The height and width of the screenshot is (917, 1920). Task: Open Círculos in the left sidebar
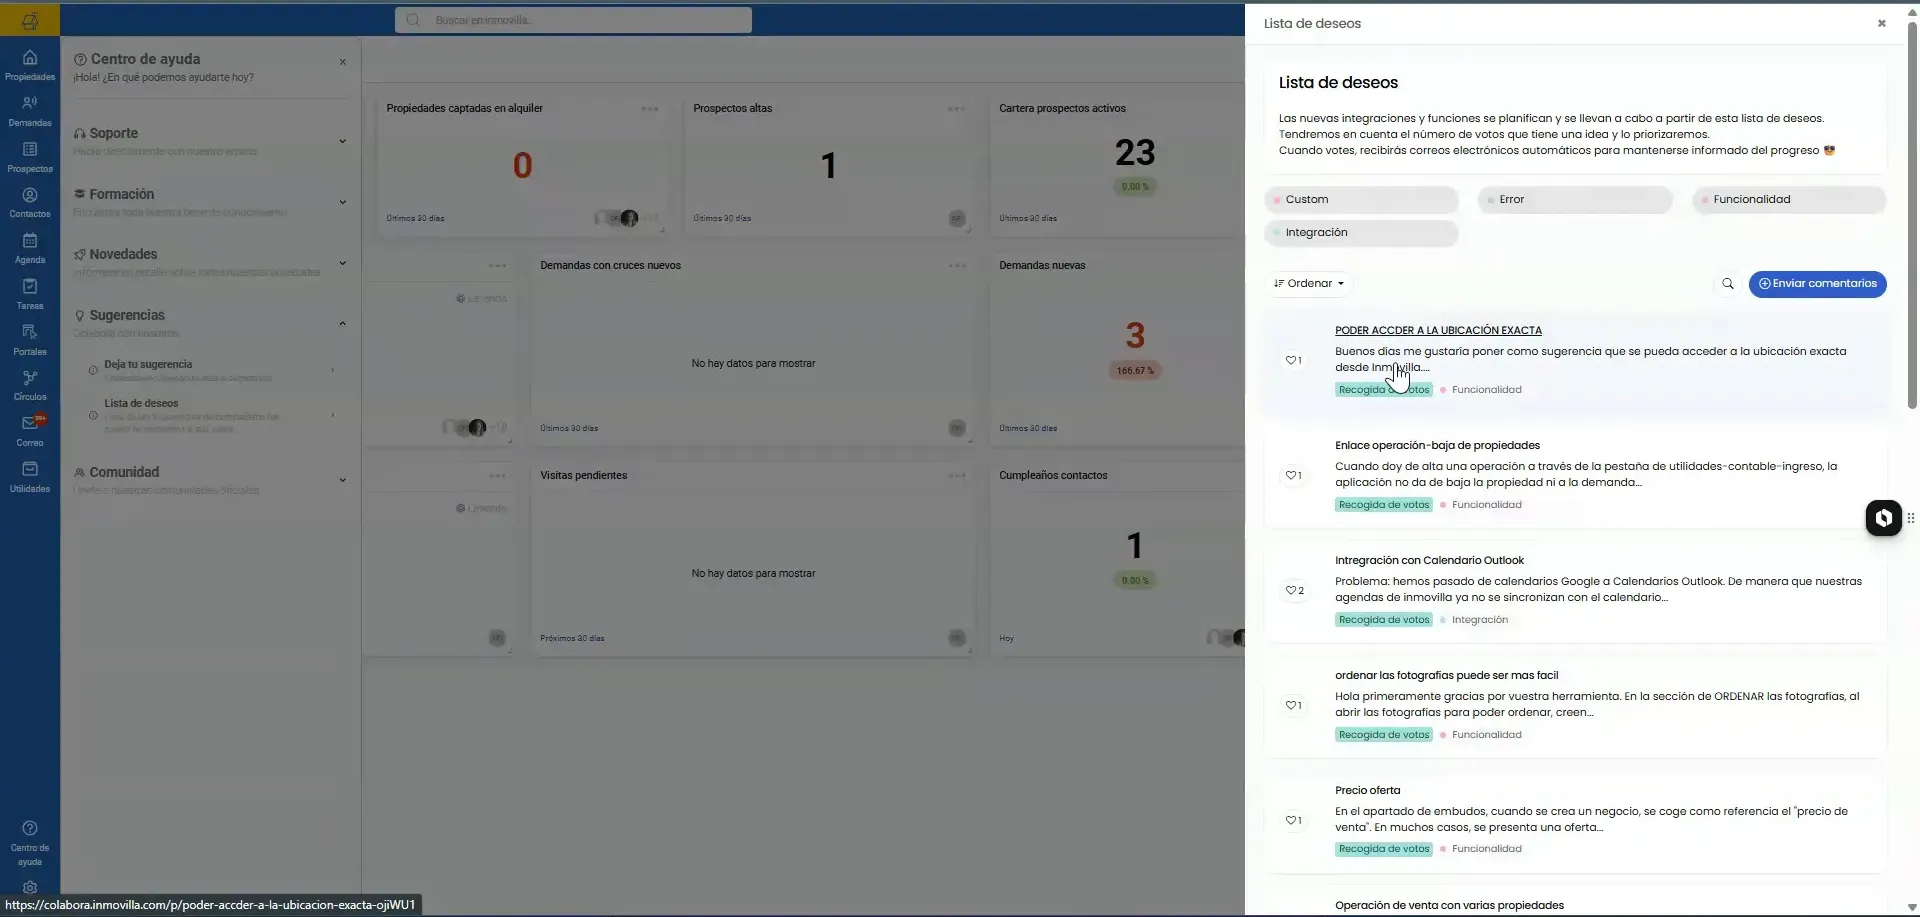point(30,385)
